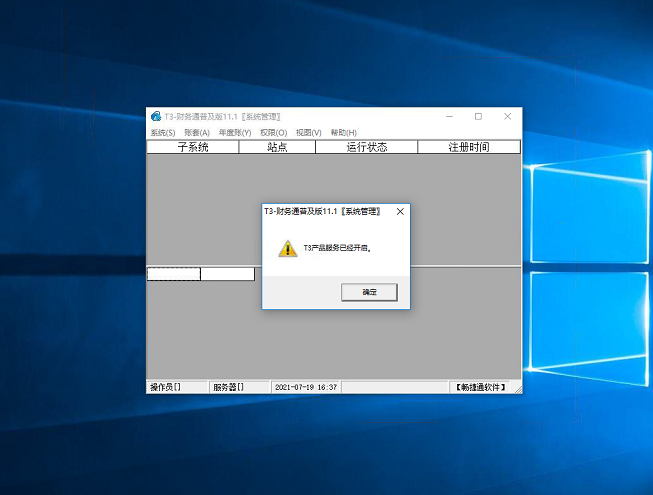Click the 注册时间 column header
The height and width of the screenshot is (495, 653).
coord(469,147)
